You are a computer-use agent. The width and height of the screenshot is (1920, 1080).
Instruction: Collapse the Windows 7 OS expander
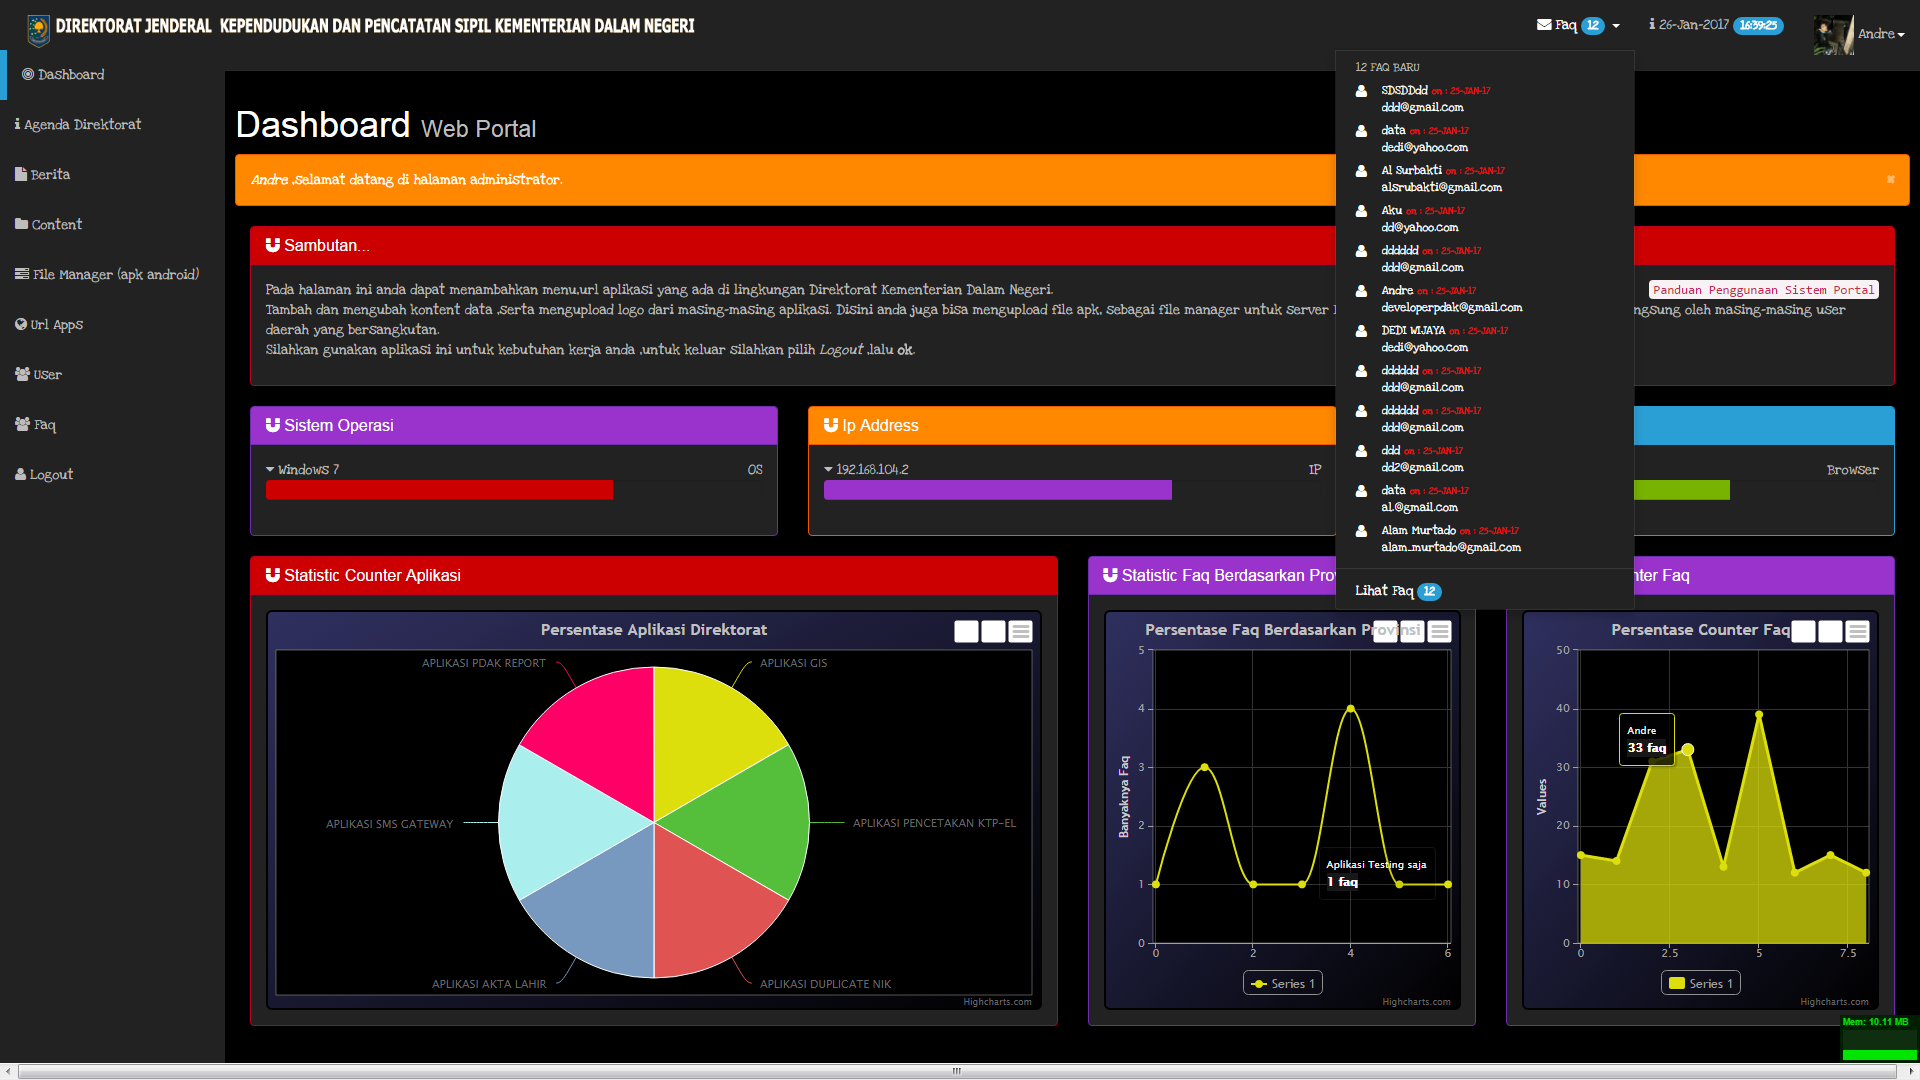click(270, 469)
